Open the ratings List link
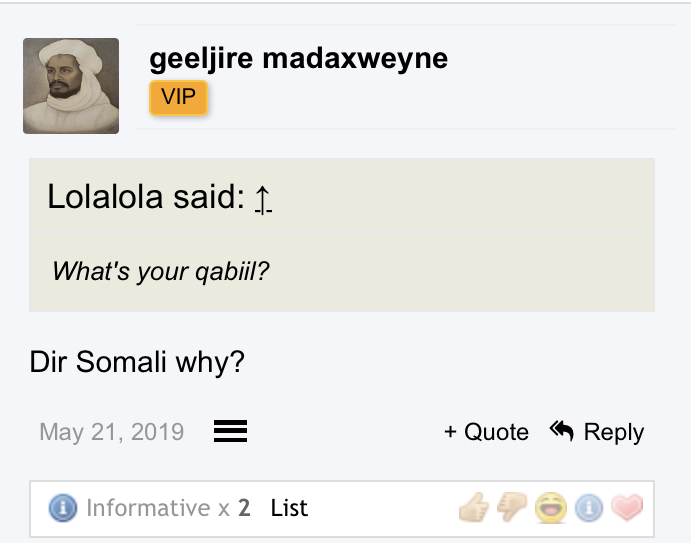The width and height of the screenshot is (691, 543). (289, 508)
